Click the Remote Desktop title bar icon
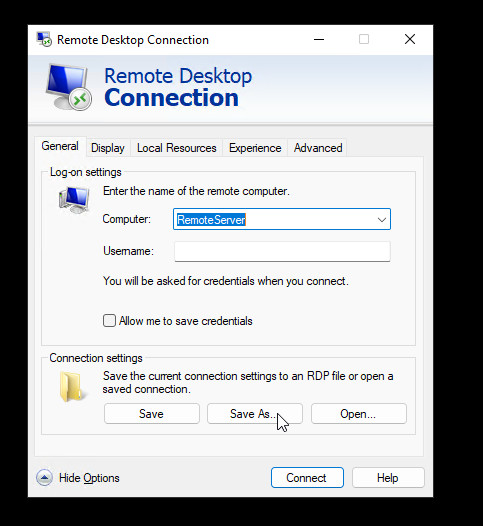483x526 pixels. [44, 40]
